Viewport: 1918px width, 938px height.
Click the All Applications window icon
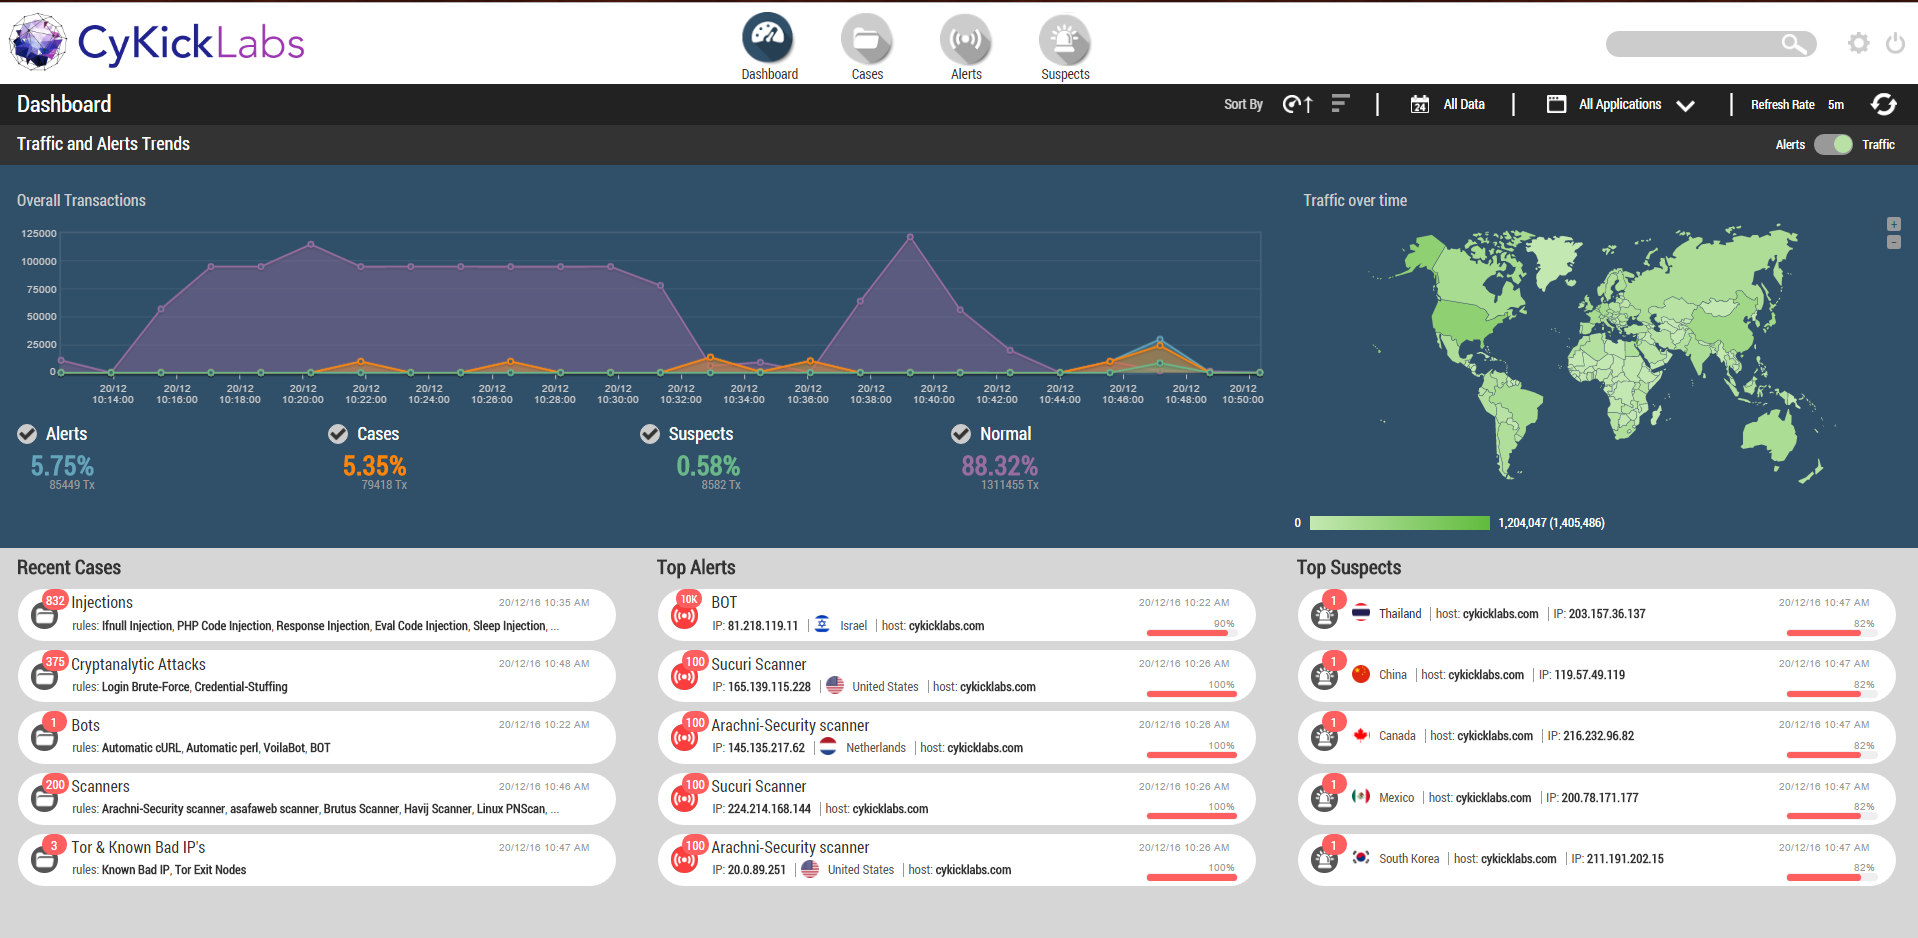1556,104
